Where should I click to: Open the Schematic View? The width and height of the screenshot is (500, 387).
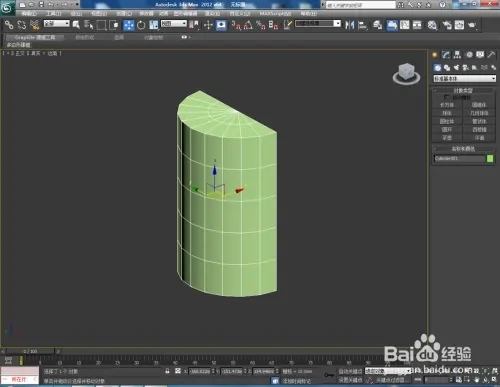click(417, 25)
